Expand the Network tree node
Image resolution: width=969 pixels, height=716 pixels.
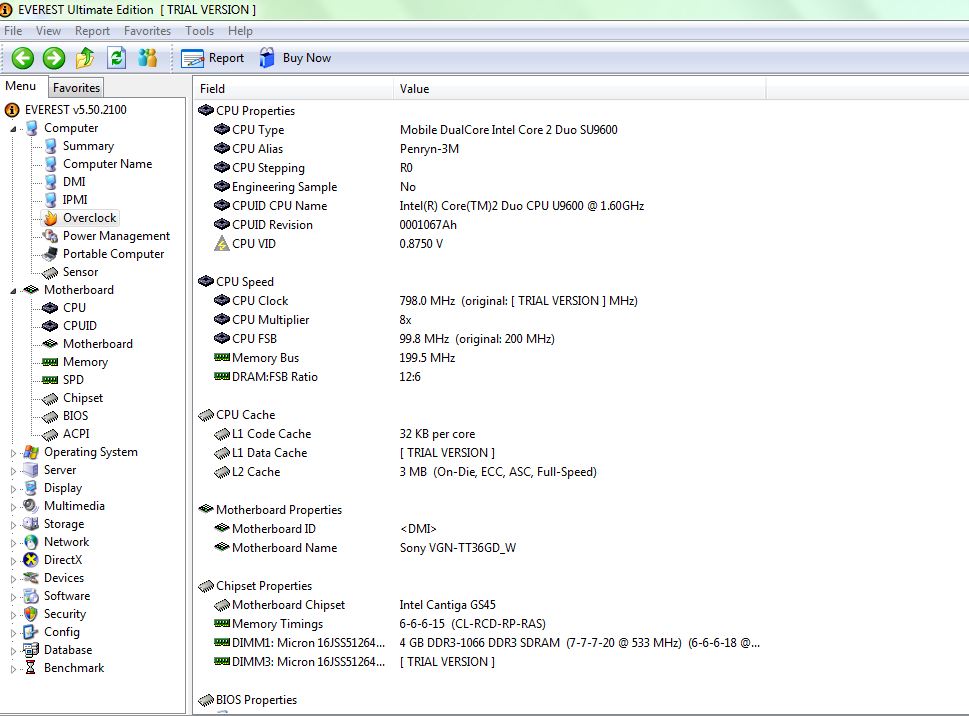[x=13, y=543]
